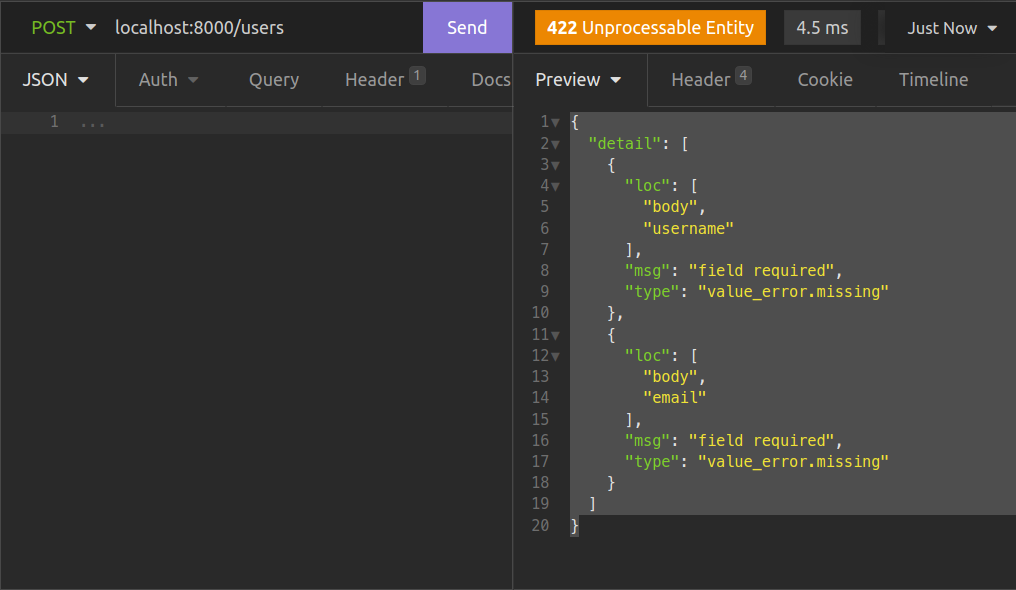Collapse the second error object at line 11
1016x590 pixels.
[x=555, y=335]
